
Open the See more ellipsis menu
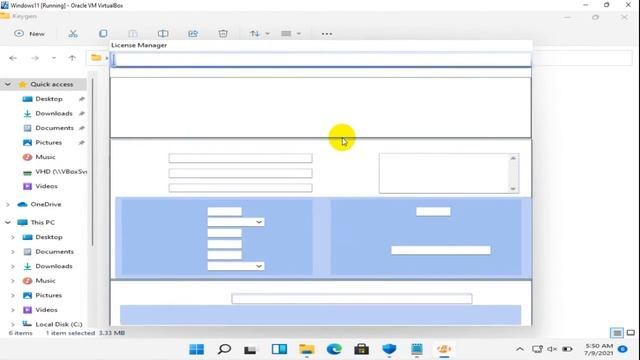tap(327, 34)
